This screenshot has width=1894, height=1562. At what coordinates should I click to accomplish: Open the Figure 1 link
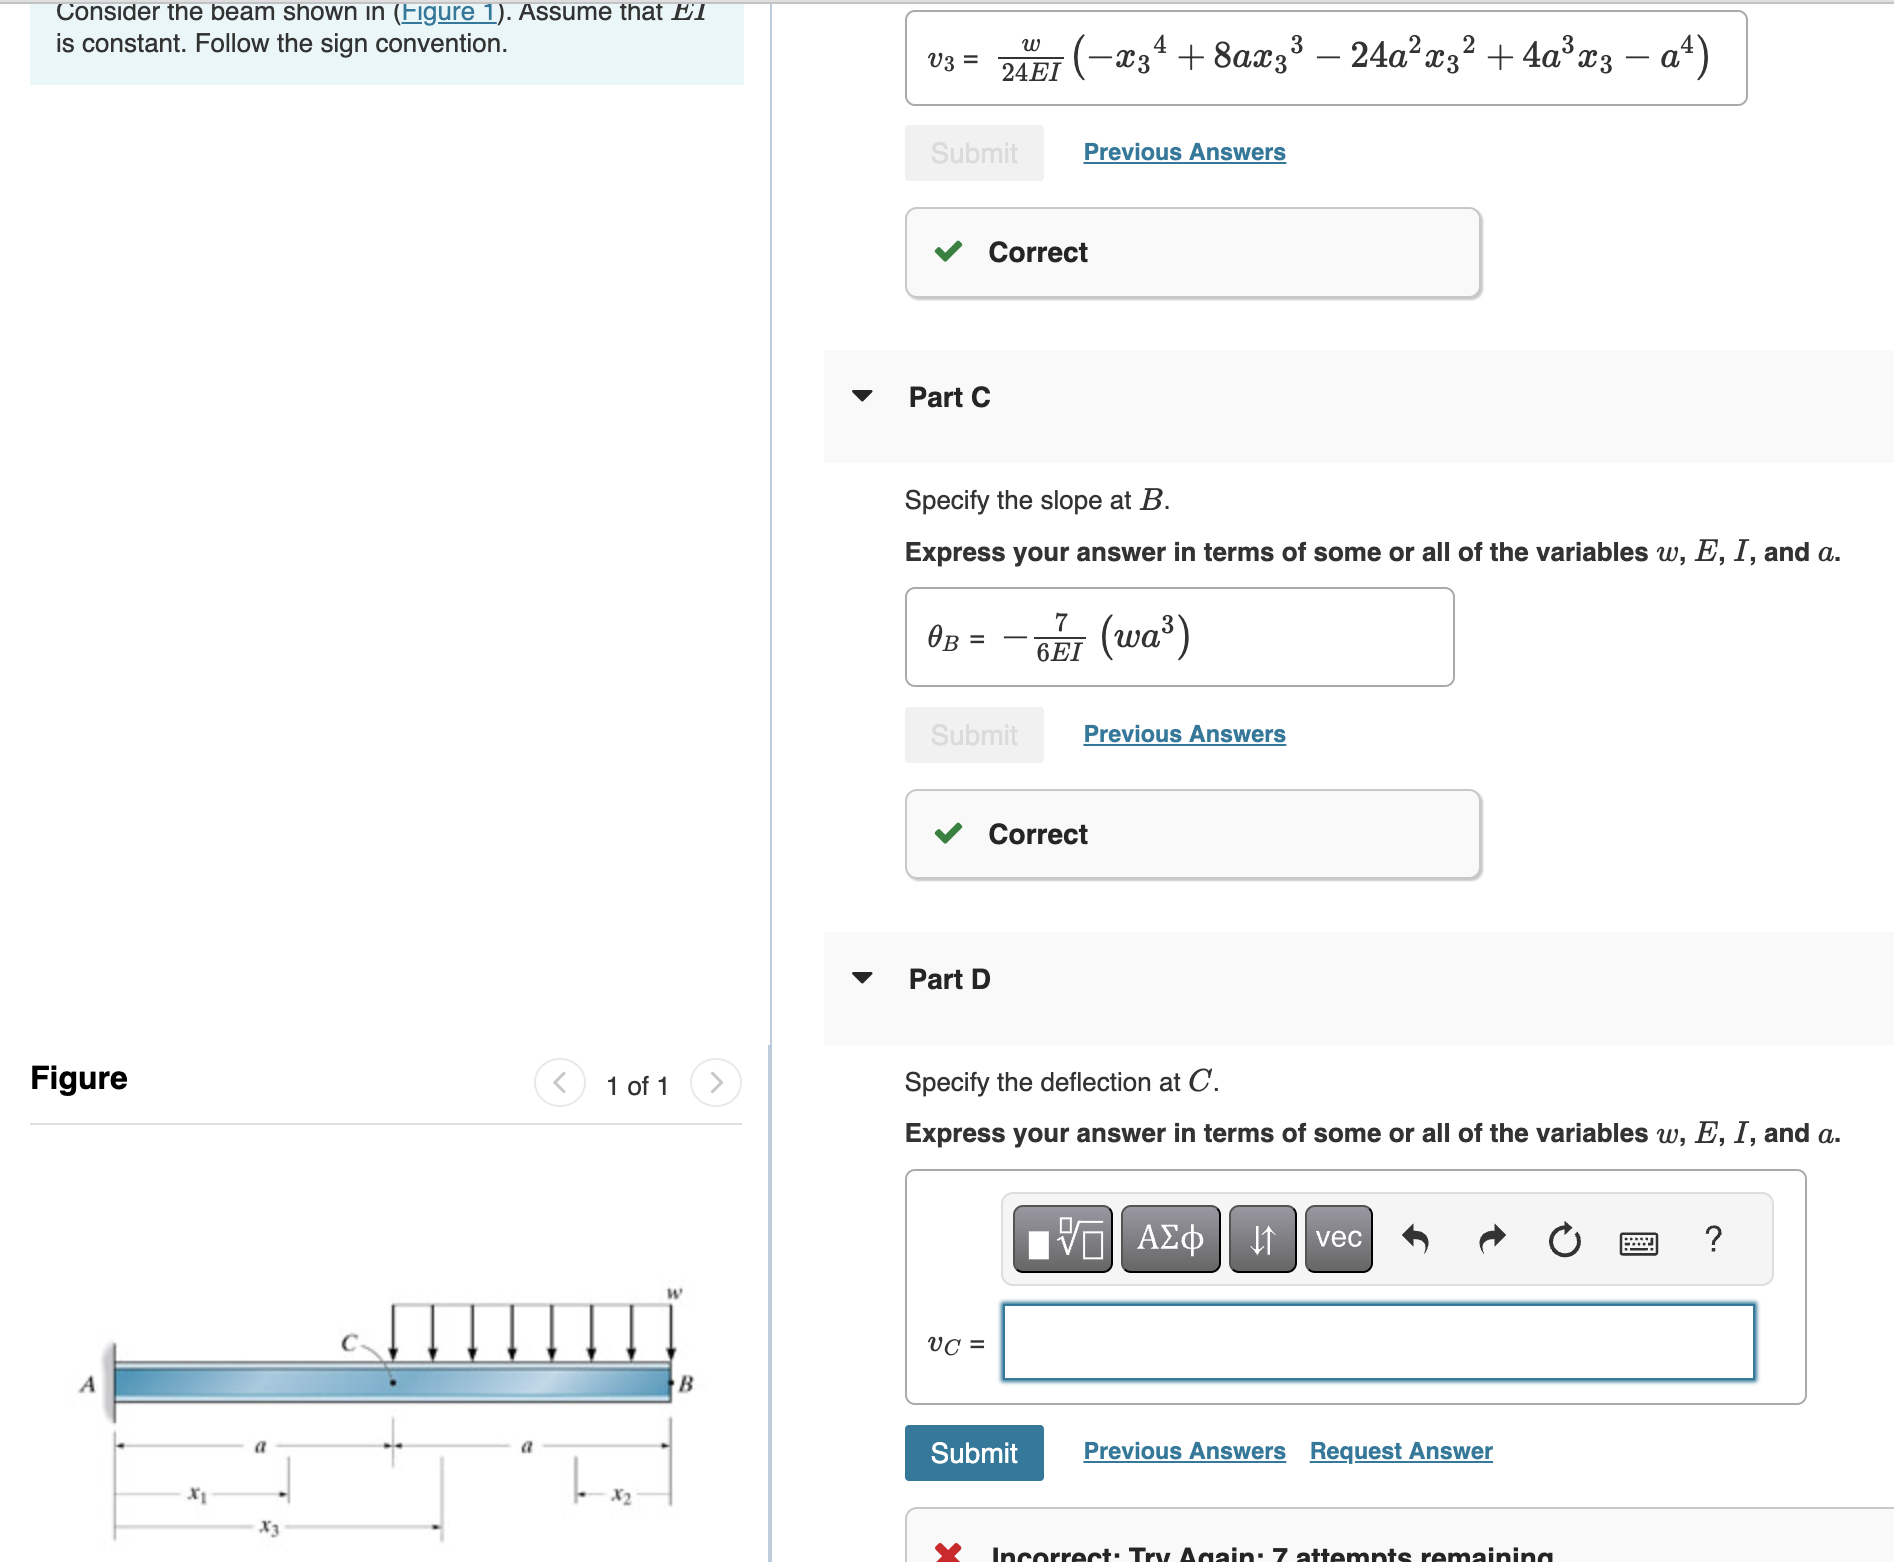point(449,12)
